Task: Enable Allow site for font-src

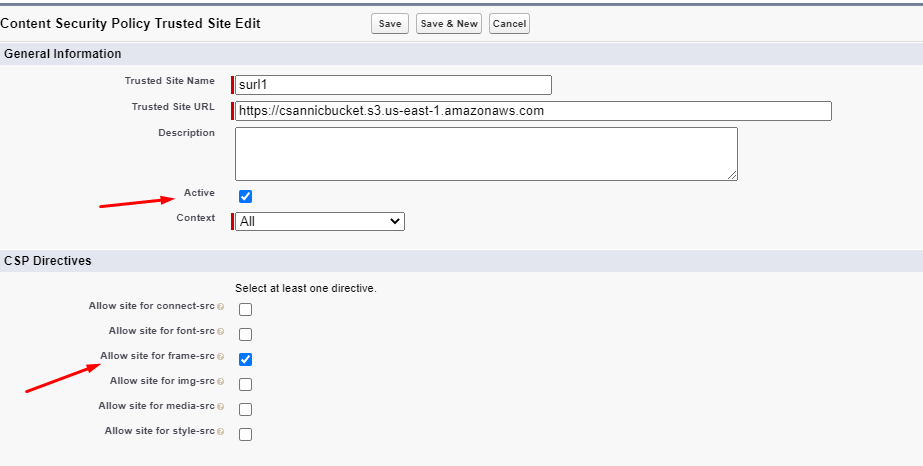Action: (245, 335)
